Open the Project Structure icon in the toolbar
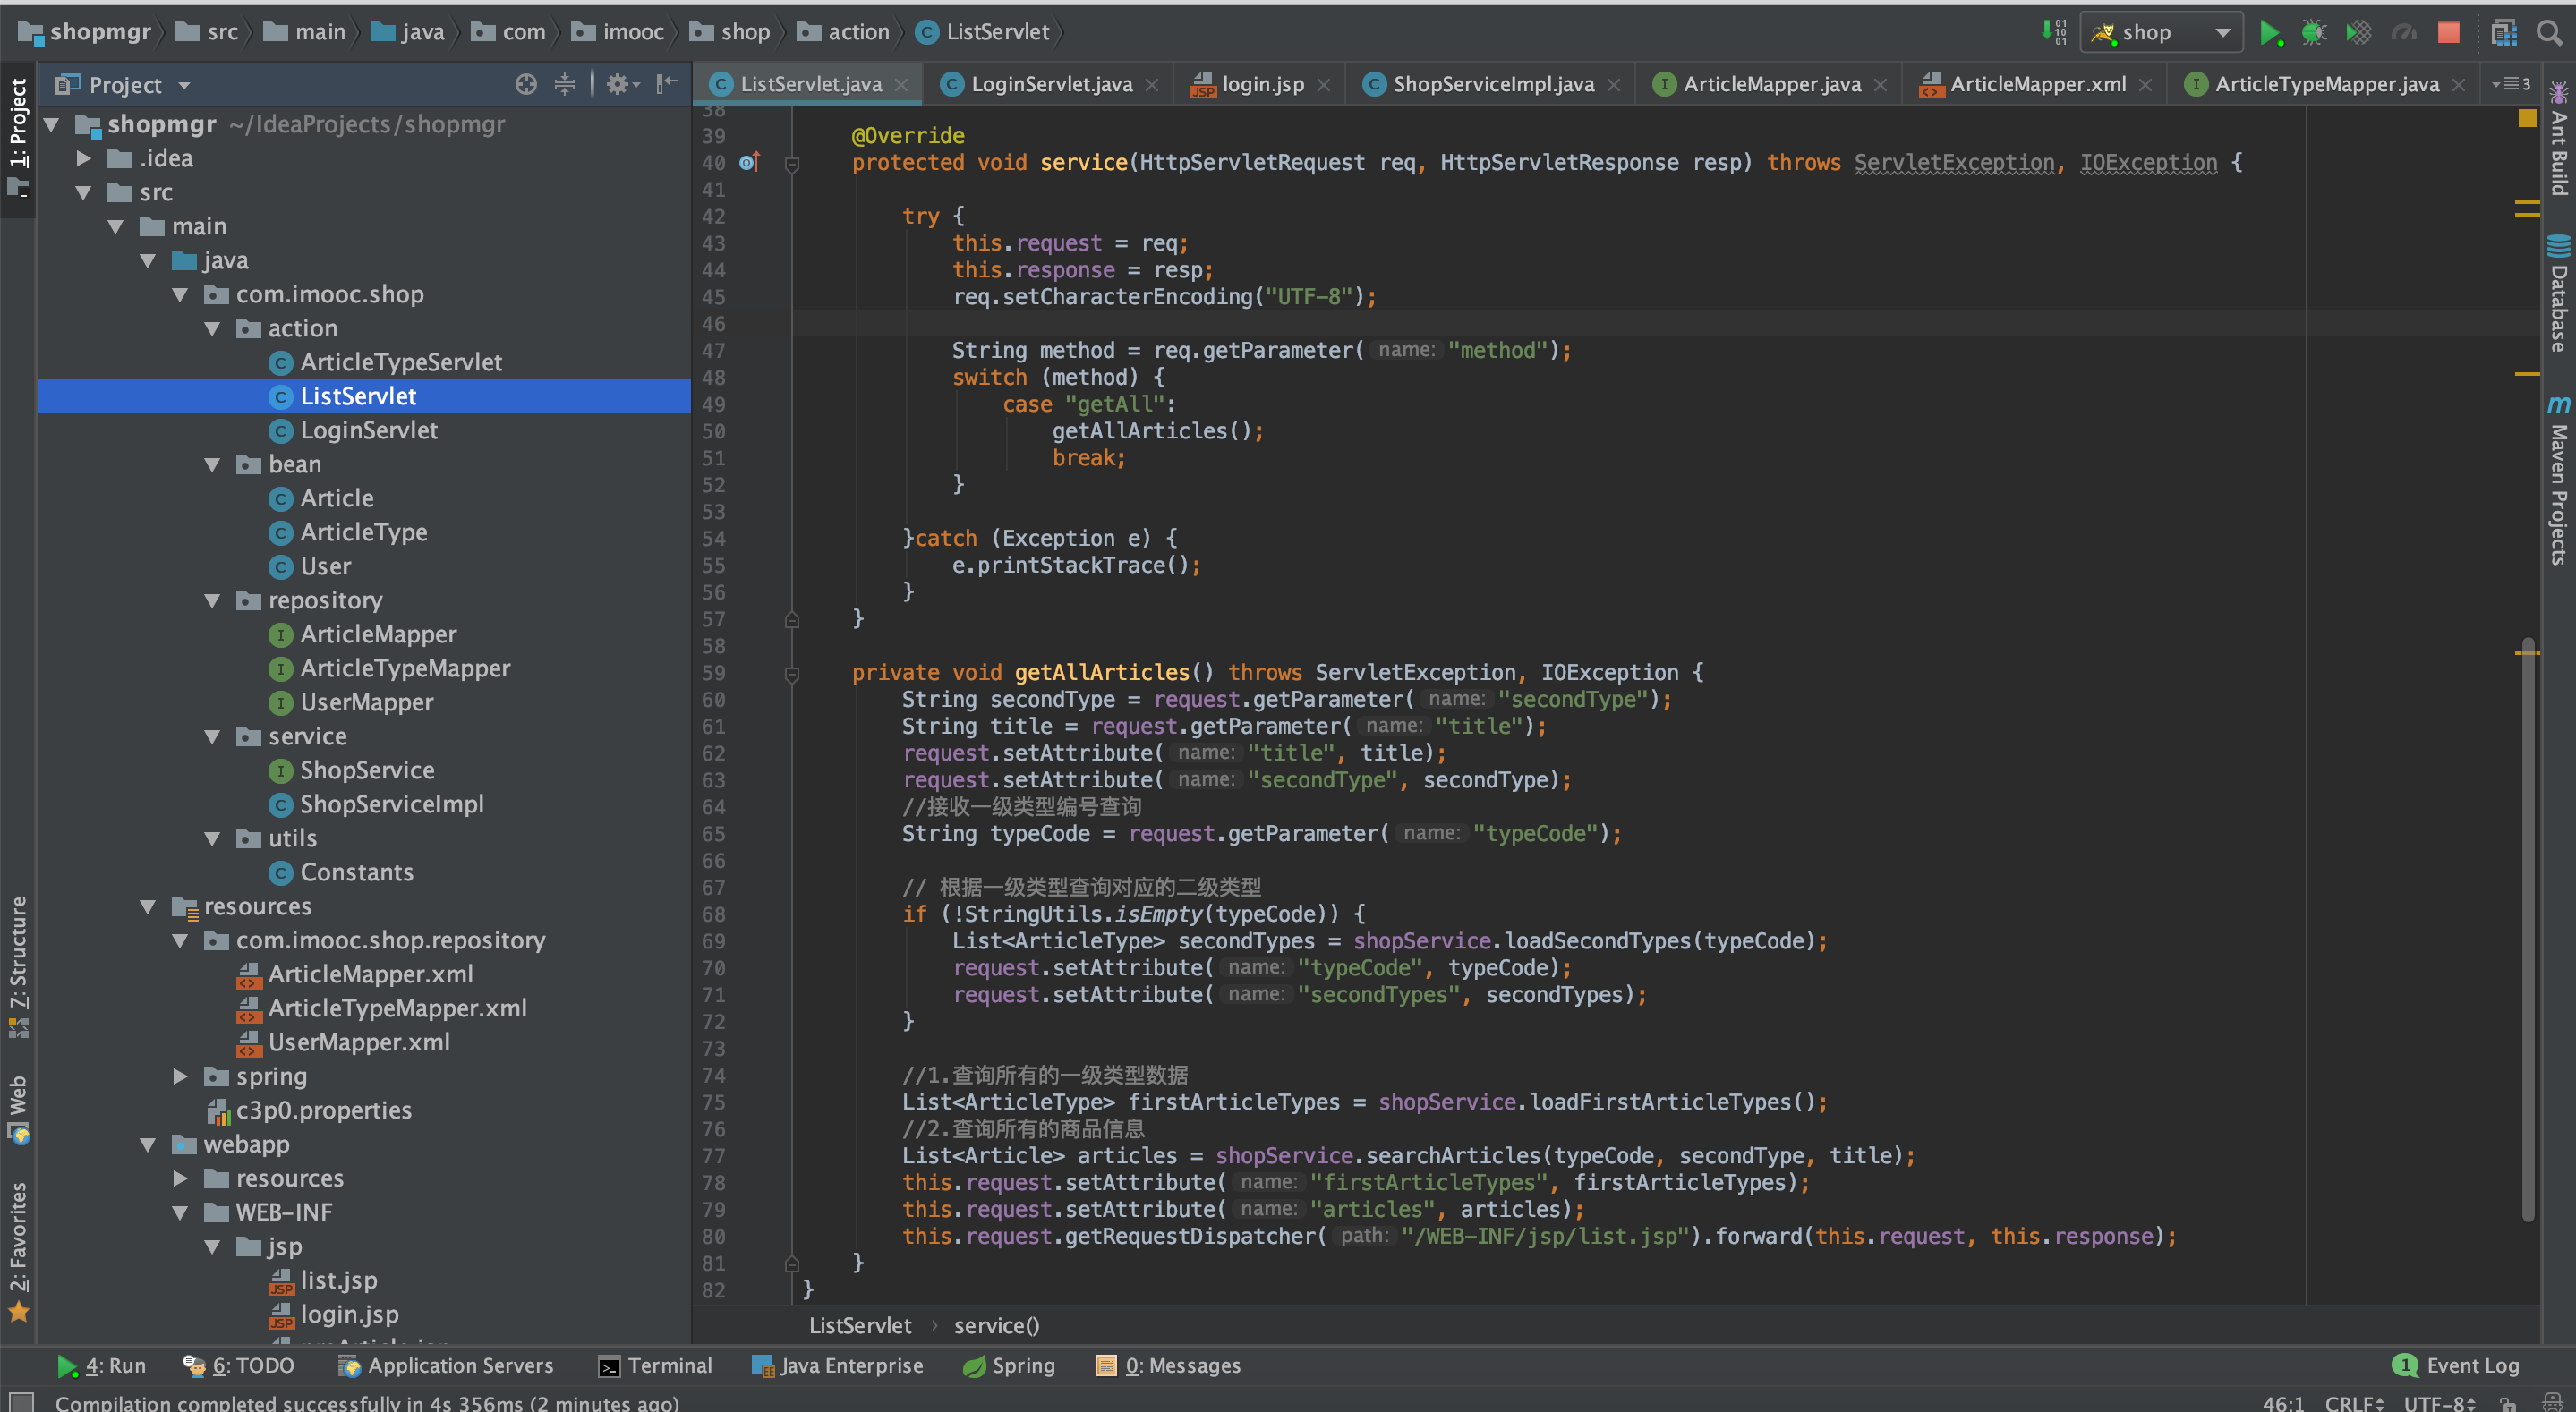The height and width of the screenshot is (1412, 2576). (x=2504, y=32)
